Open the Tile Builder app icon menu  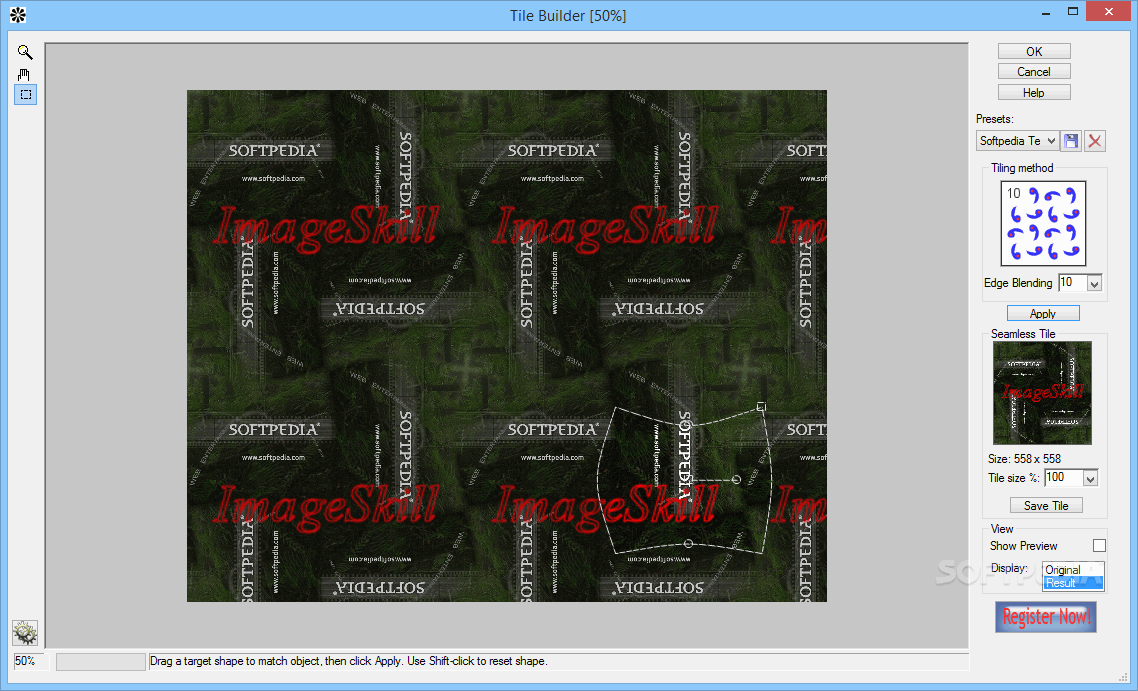[18, 15]
